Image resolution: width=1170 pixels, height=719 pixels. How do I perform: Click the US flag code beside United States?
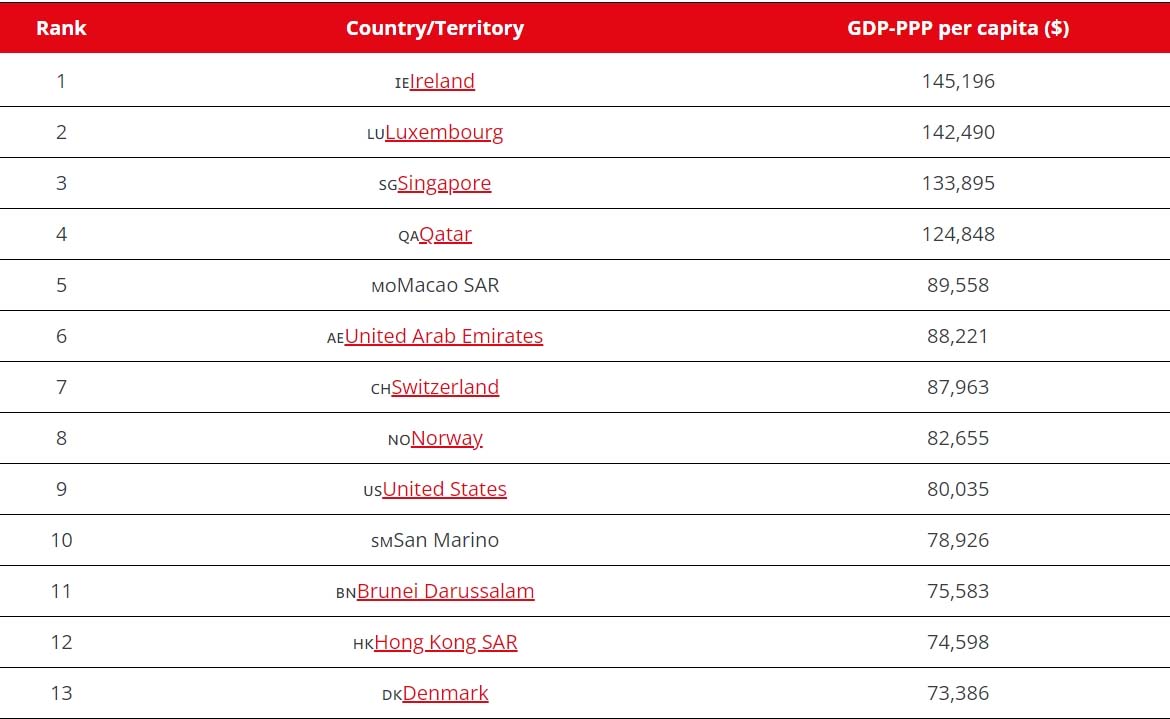coord(373,492)
